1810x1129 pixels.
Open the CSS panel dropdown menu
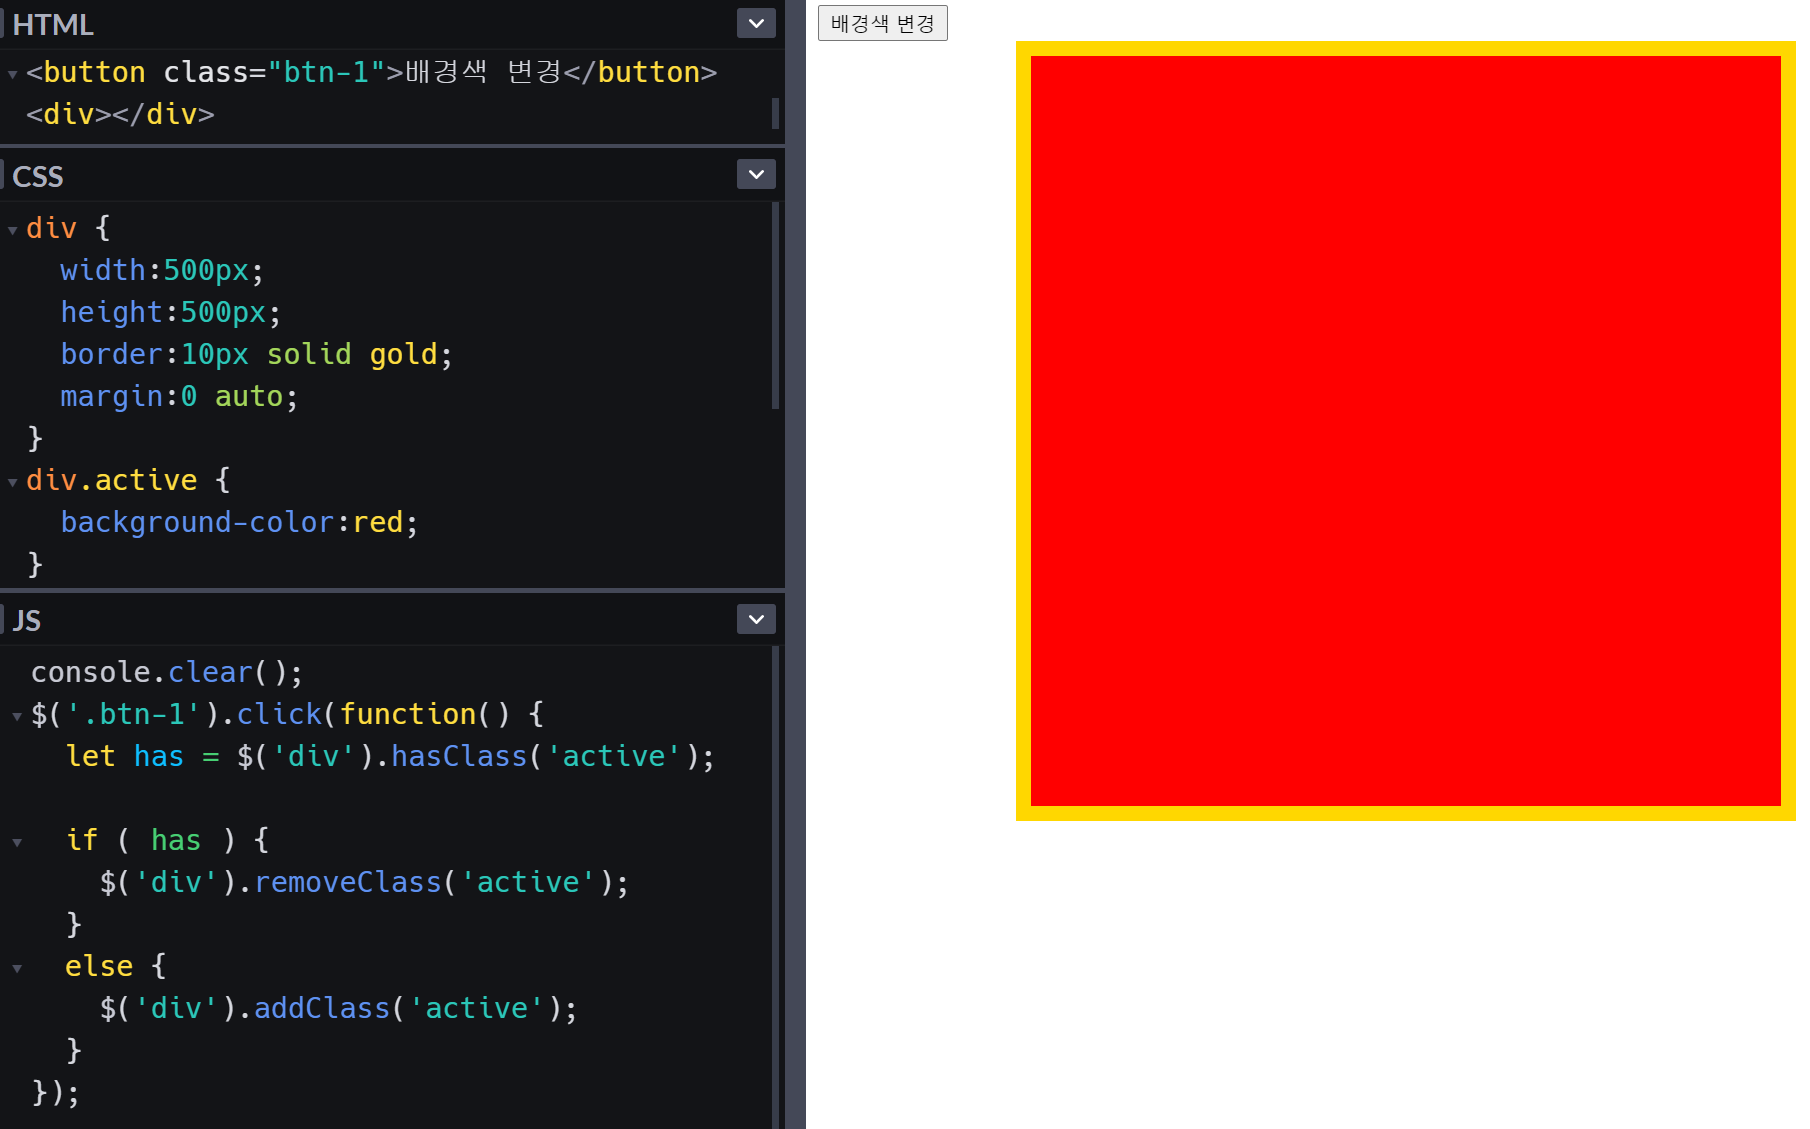click(x=756, y=174)
